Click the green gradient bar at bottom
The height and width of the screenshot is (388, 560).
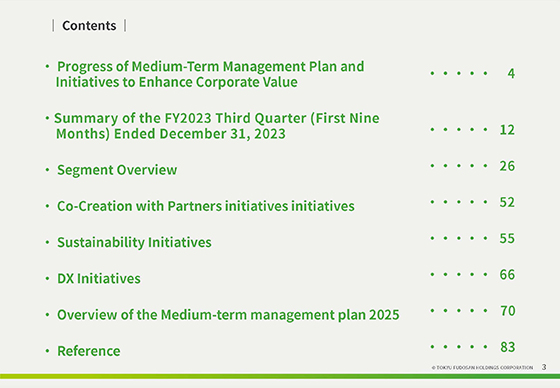(280, 376)
